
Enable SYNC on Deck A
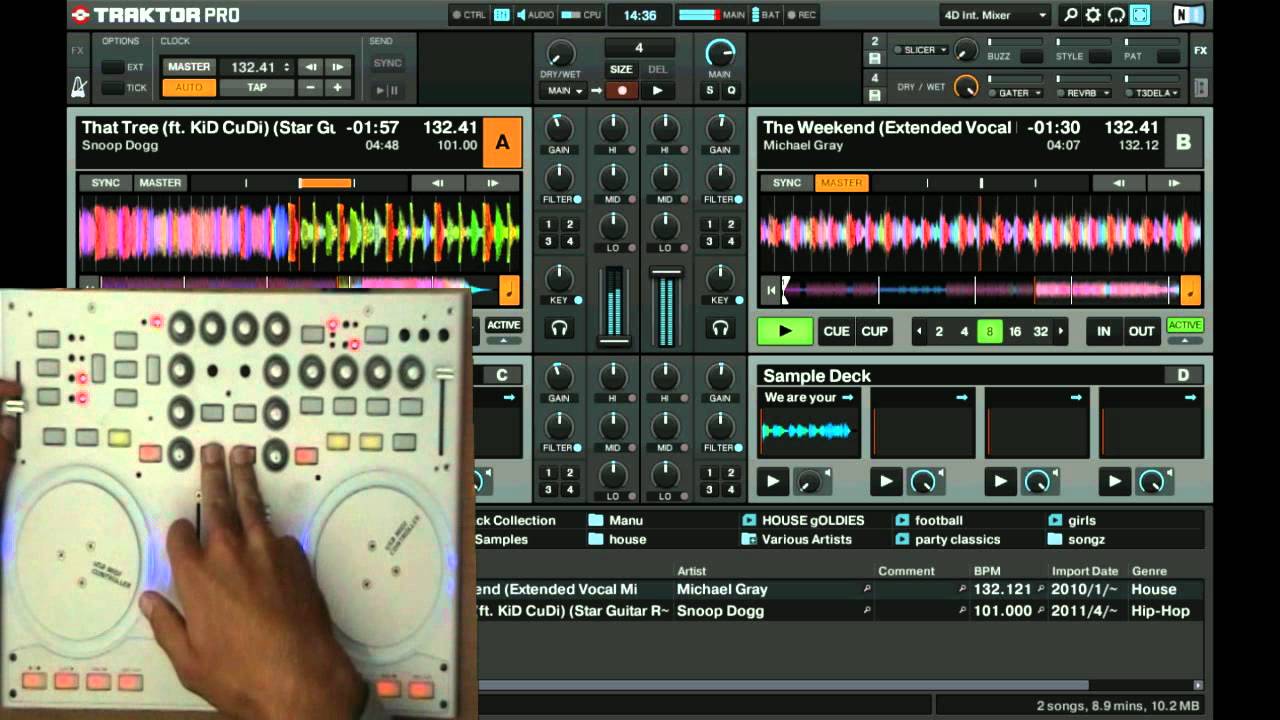[x=105, y=183]
